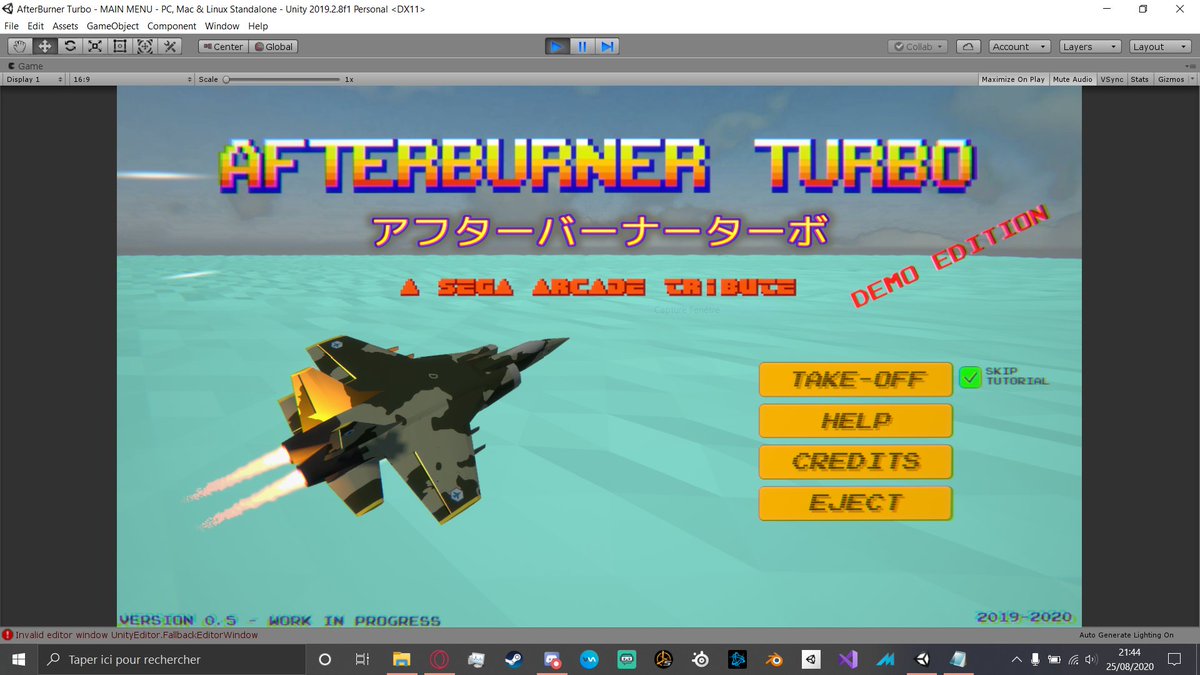Screen dimensions: 1200x675
Task: Open the Component menu
Action: (x=172, y=26)
